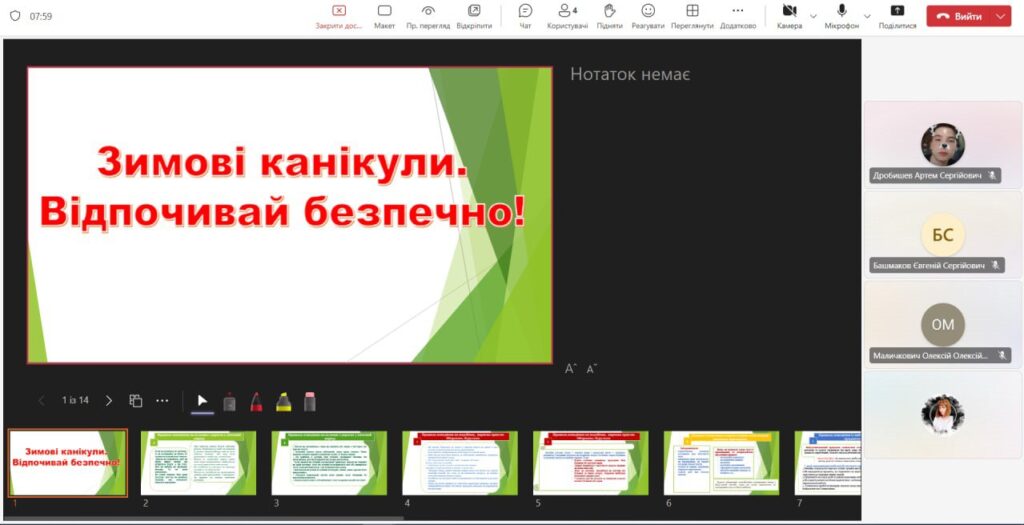Expand camera options dropdown arrow
Screen dimensions: 1024x525
pos(813,16)
